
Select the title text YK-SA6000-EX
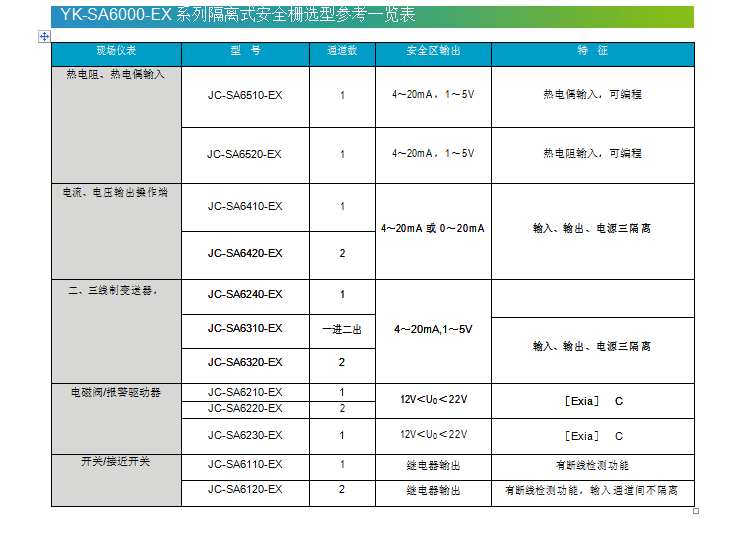pos(116,15)
